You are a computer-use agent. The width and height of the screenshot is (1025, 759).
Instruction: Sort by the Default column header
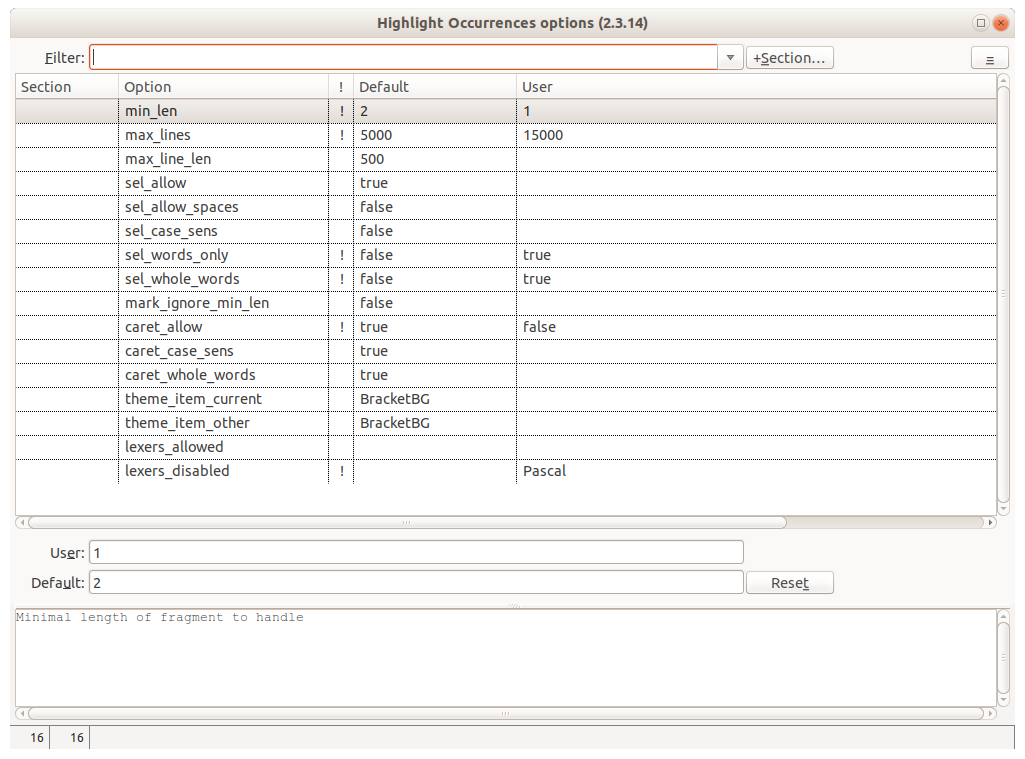[435, 87]
